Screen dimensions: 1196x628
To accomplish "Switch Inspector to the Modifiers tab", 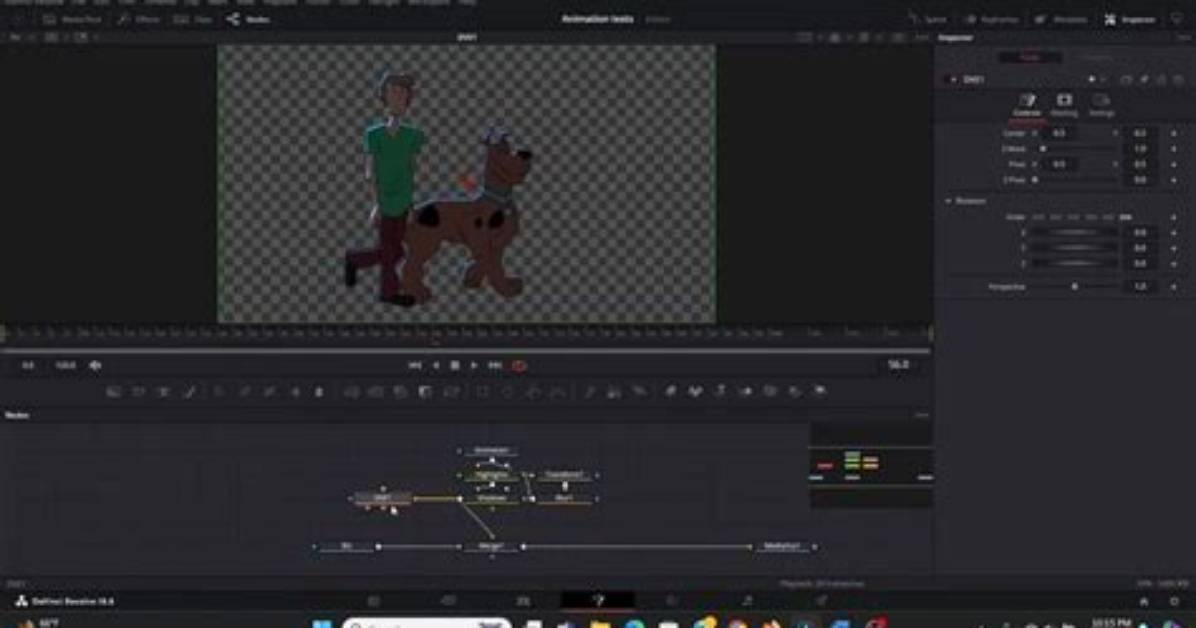I will [1095, 57].
